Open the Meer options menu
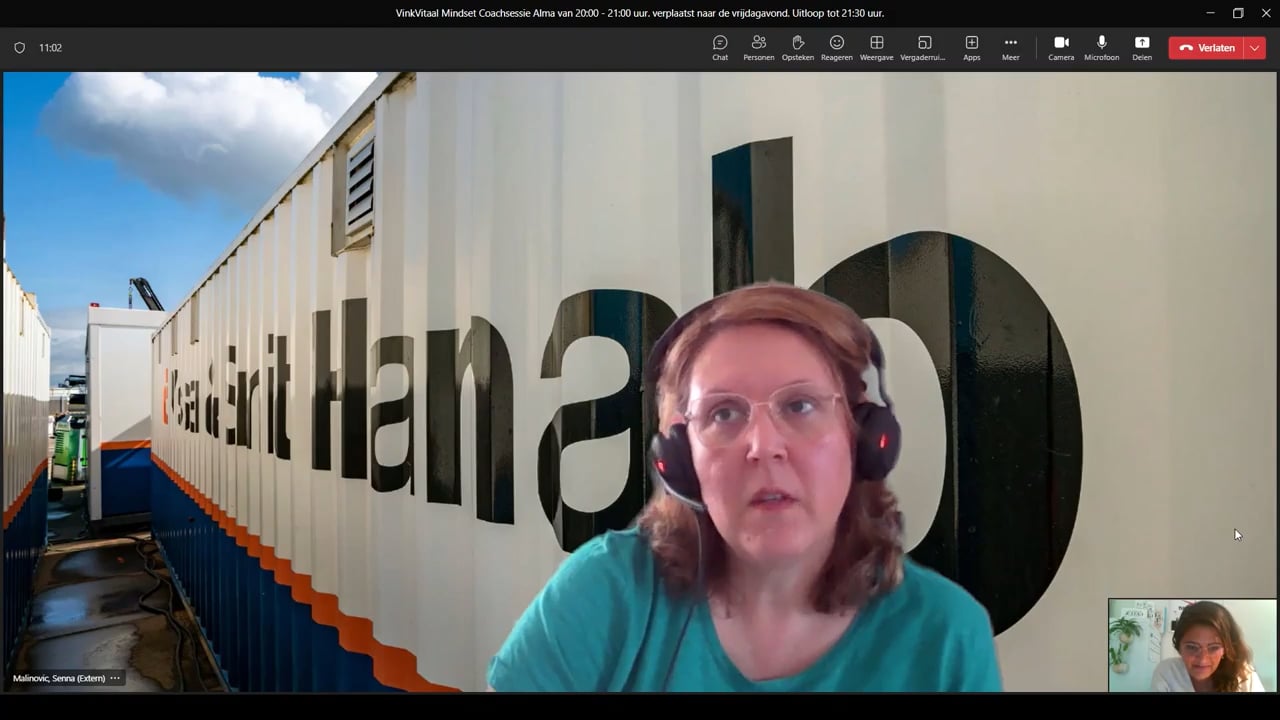This screenshot has height=720, width=1280. coord(1011,48)
